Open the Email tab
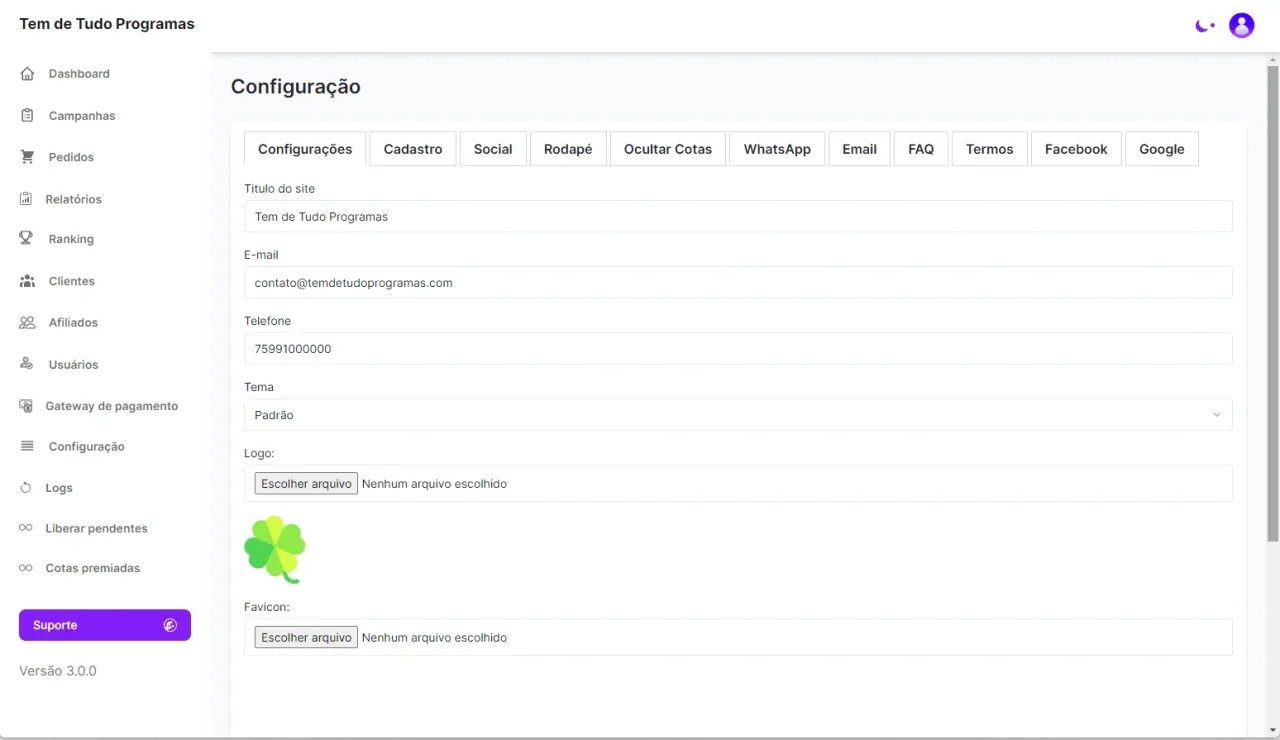Screen dimensions: 1280x740 859,149
